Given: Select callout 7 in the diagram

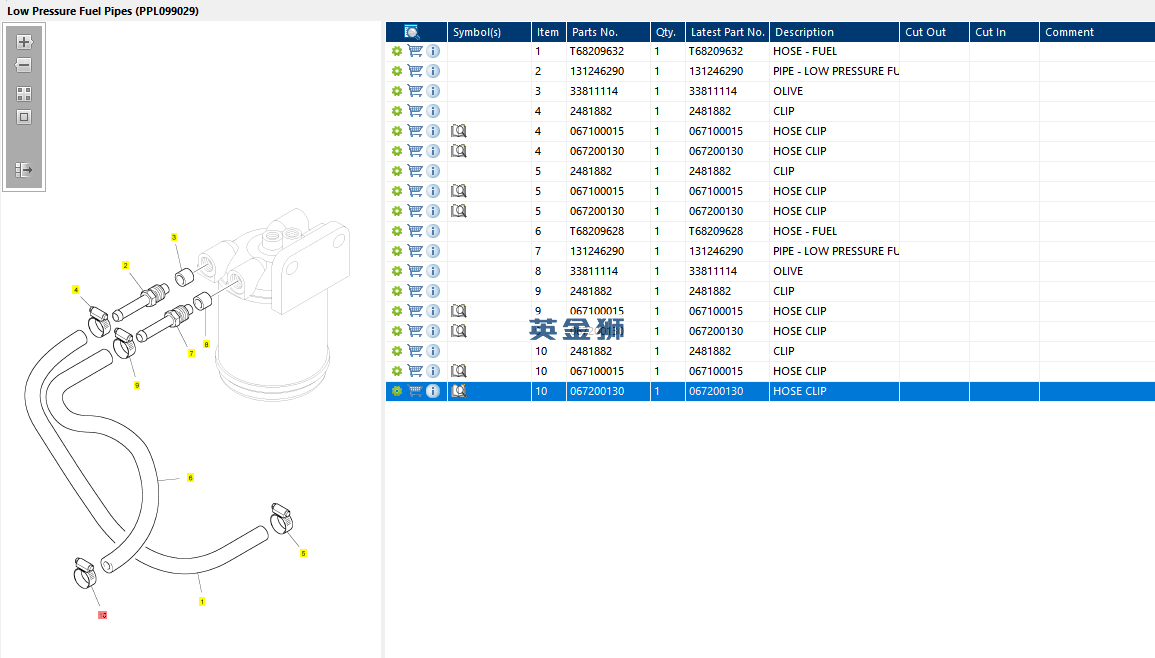Looking at the screenshot, I should (192, 353).
